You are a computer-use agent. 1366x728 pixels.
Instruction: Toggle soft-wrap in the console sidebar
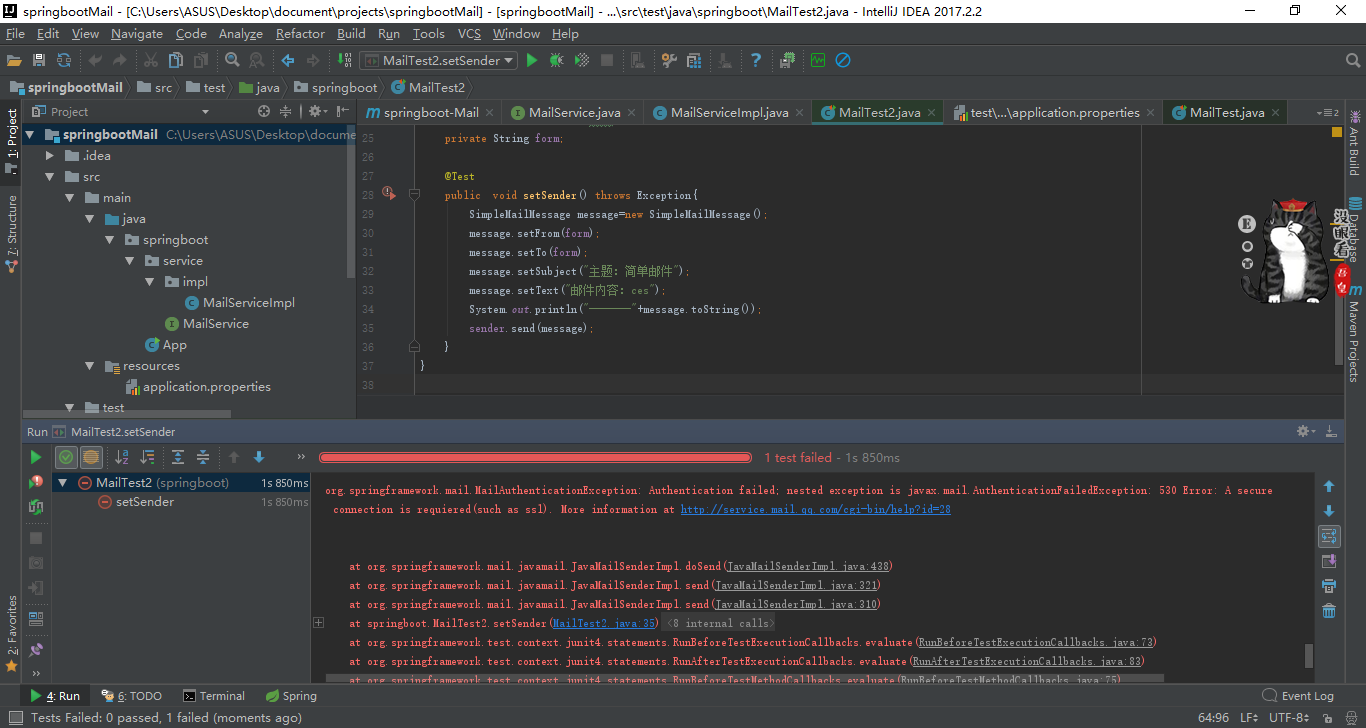1329,536
